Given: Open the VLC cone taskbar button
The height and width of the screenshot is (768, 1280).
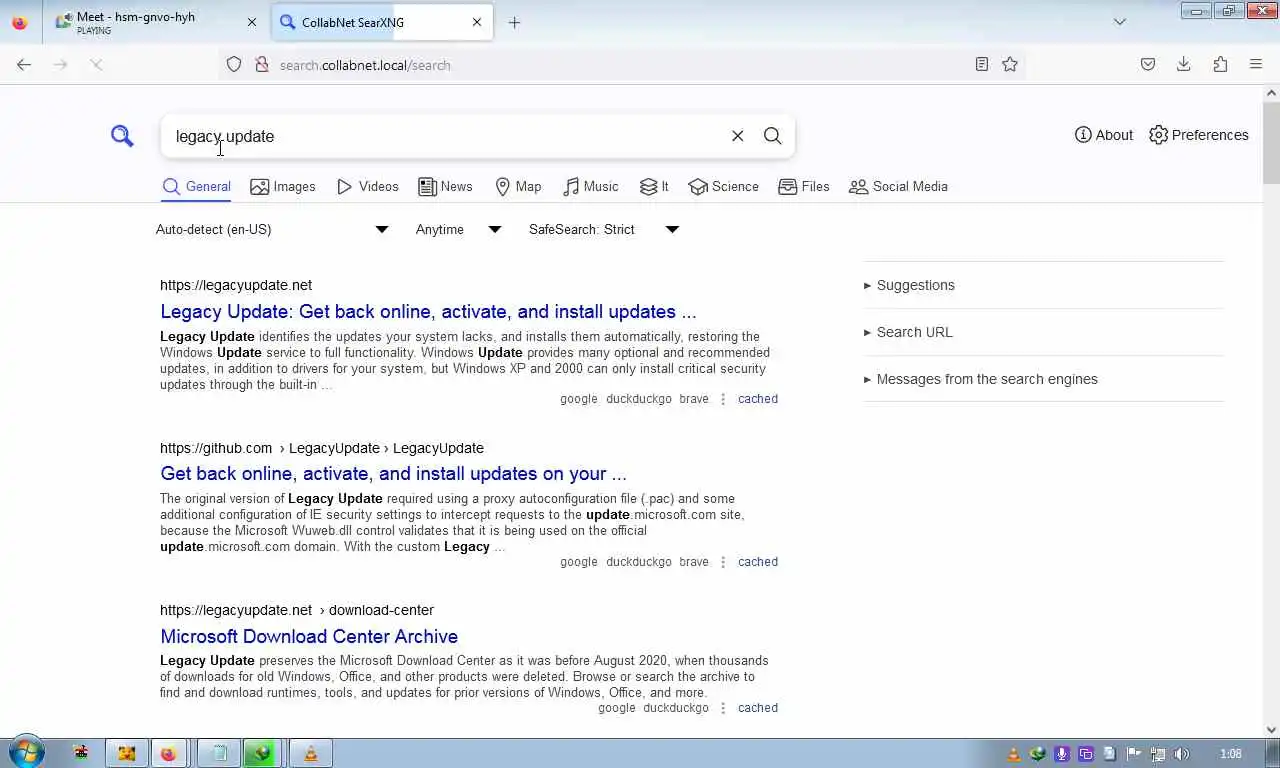Looking at the screenshot, I should [311, 754].
